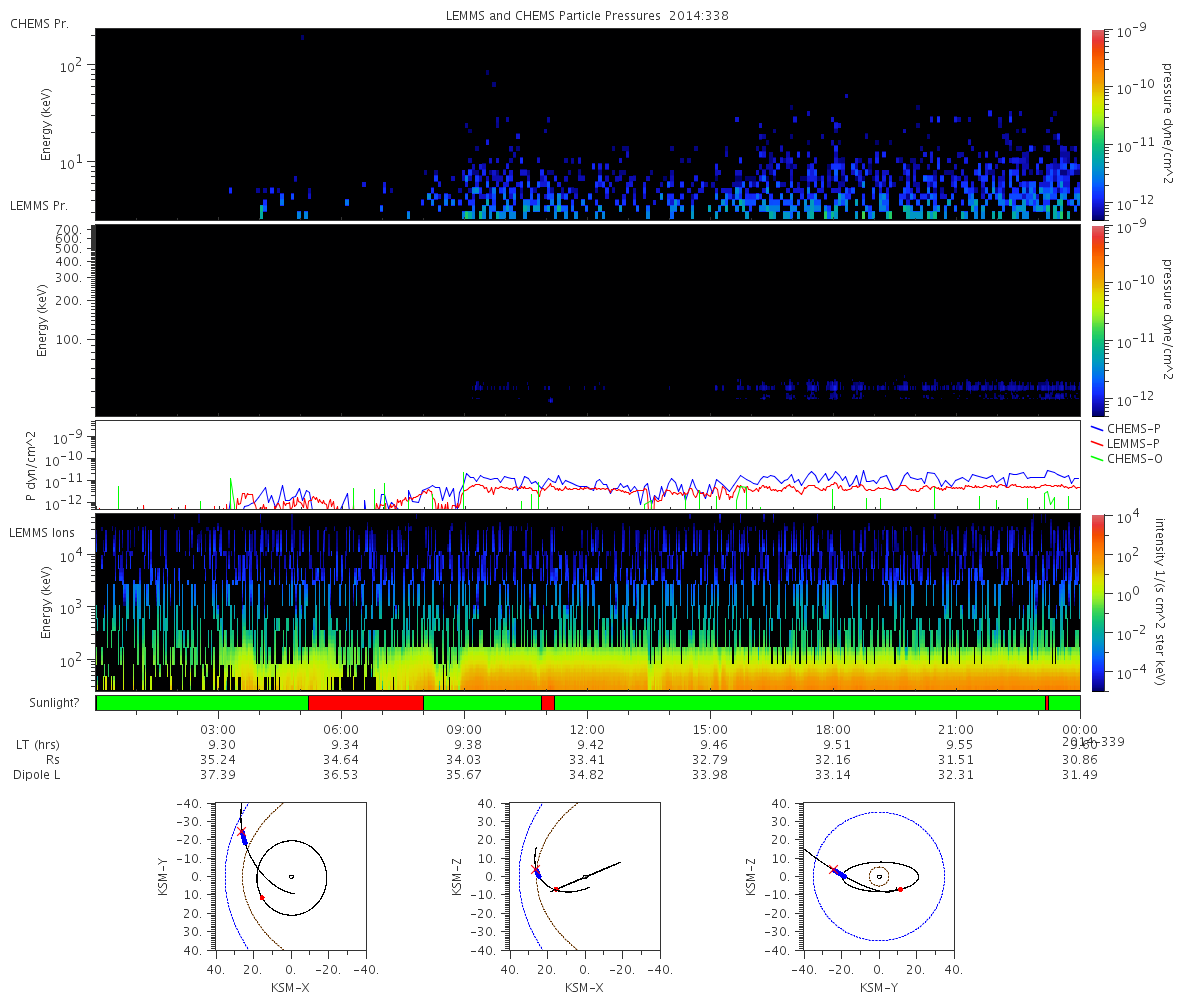Click the LEMMS pressure color scale bar
The height and width of the screenshot is (1000, 1200).
coord(1098,320)
